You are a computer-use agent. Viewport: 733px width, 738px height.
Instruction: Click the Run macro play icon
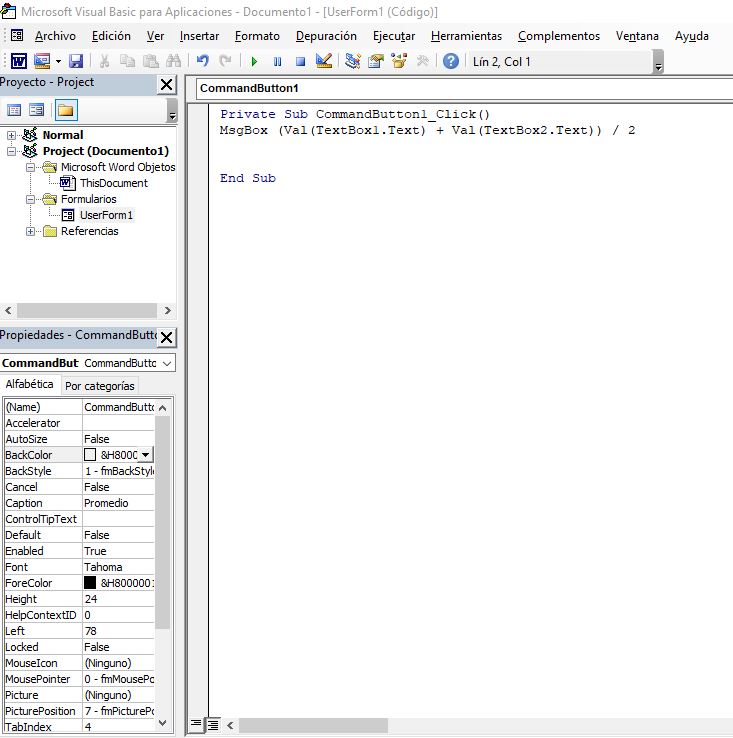[x=255, y=61]
